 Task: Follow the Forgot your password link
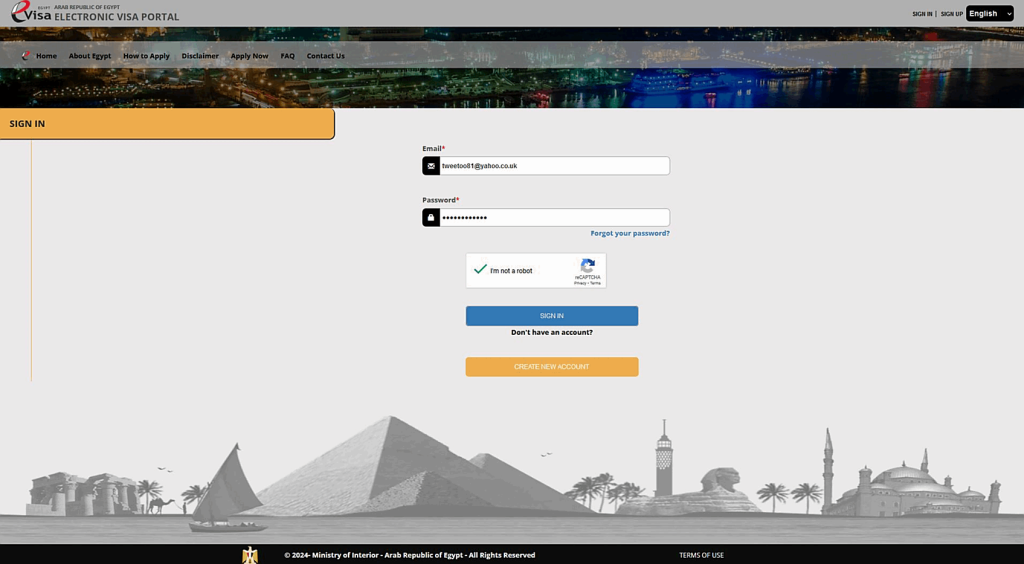pyautogui.click(x=630, y=233)
